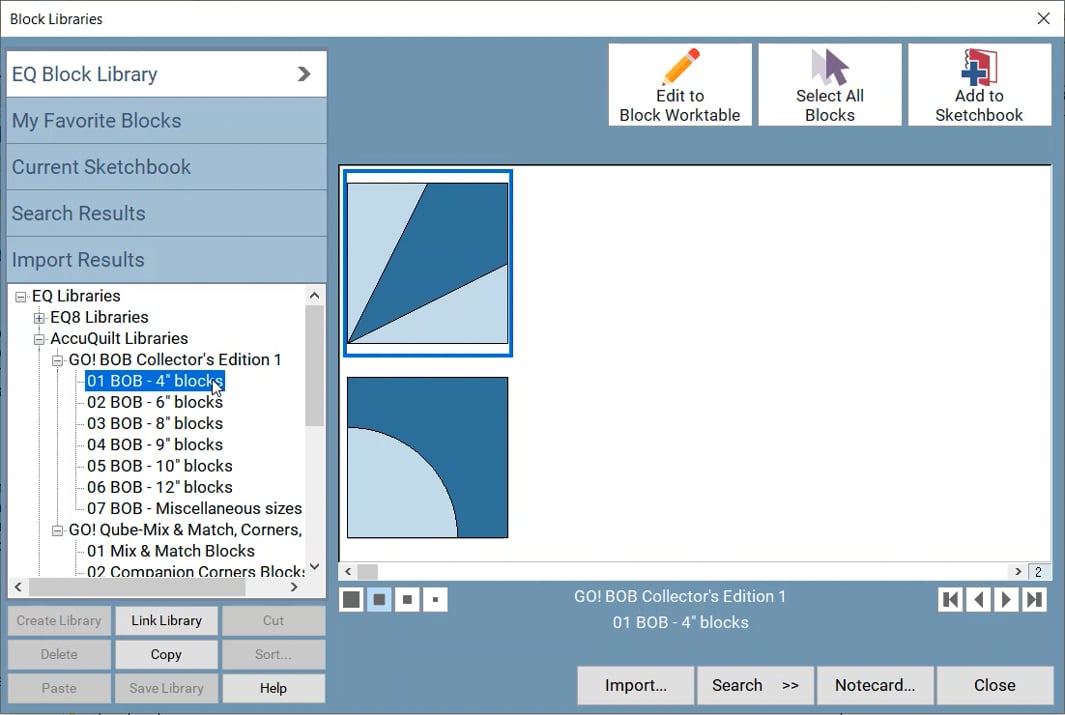The width and height of the screenshot is (1065, 715).
Task: Go to previous block arrow
Action: 978,600
